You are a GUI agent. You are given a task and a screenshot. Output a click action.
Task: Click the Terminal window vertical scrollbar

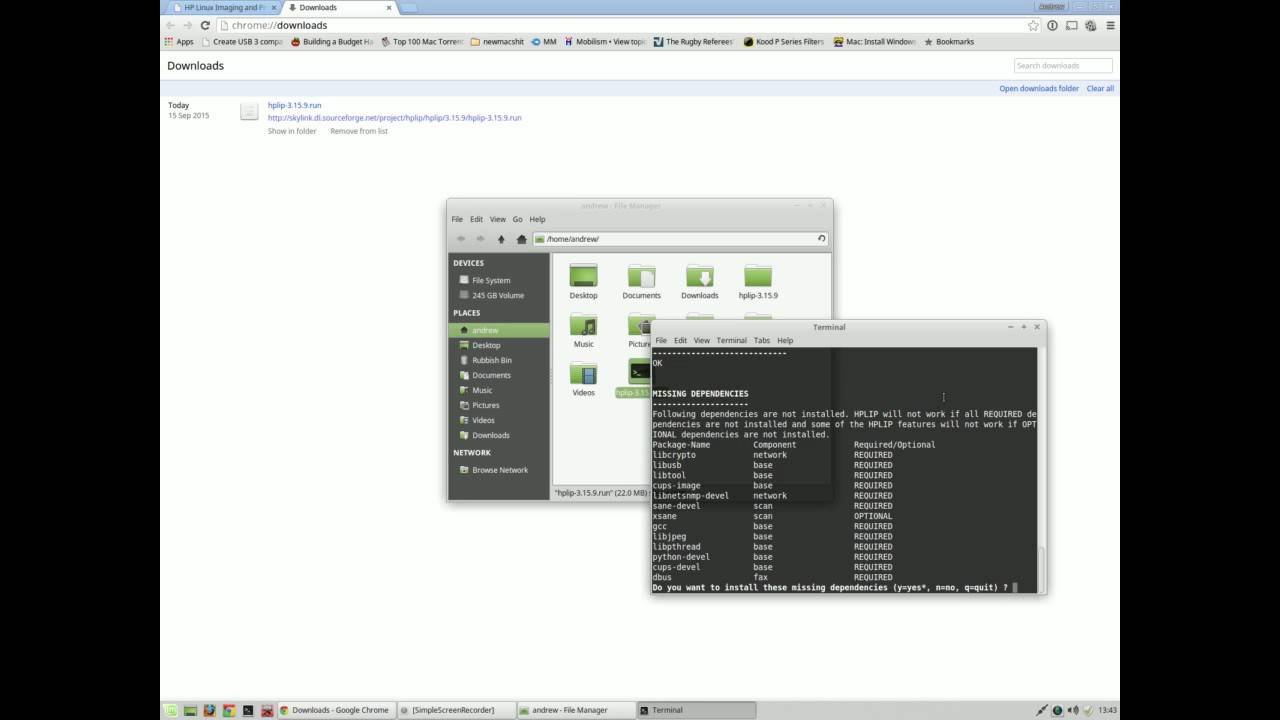coord(1041,470)
